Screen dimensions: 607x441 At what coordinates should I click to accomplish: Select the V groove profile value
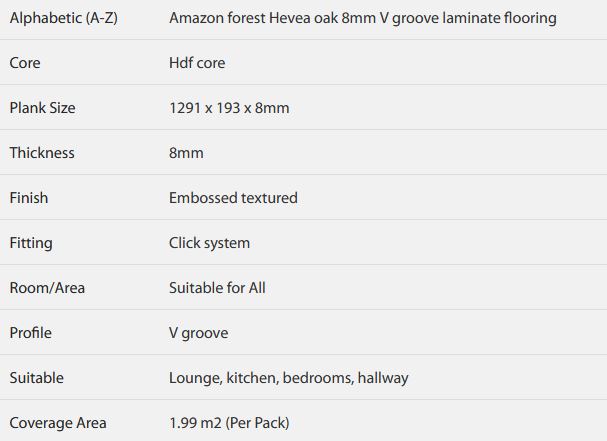point(199,333)
